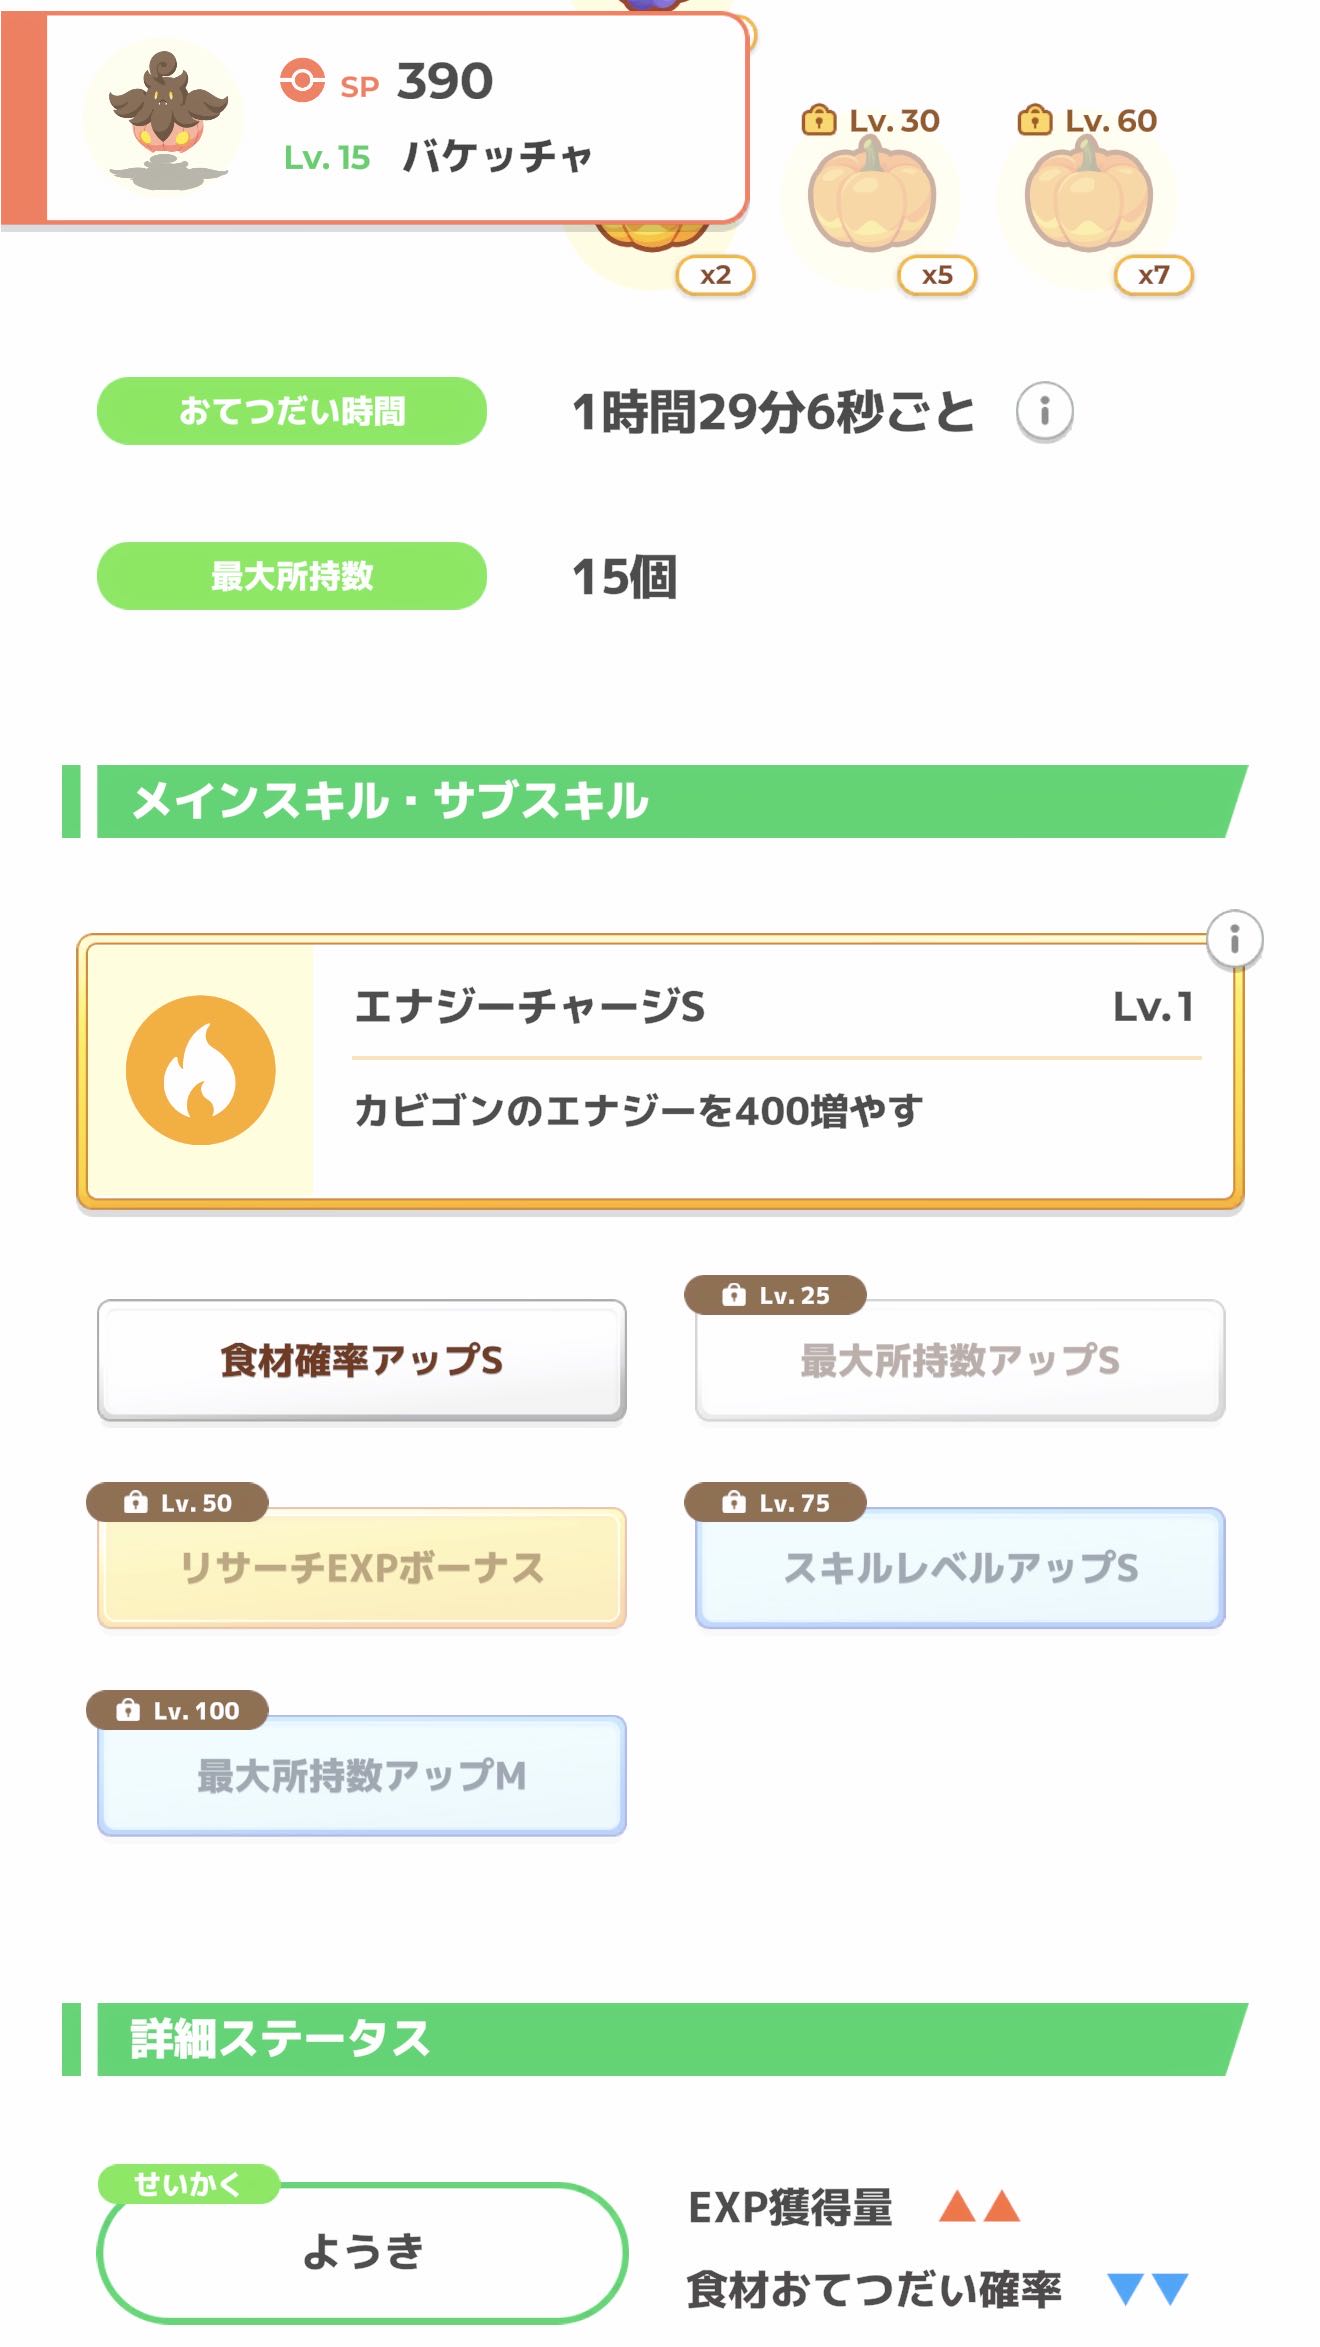Tap the SP Poké Ball icon
The image size is (1320, 2347).
point(302,81)
